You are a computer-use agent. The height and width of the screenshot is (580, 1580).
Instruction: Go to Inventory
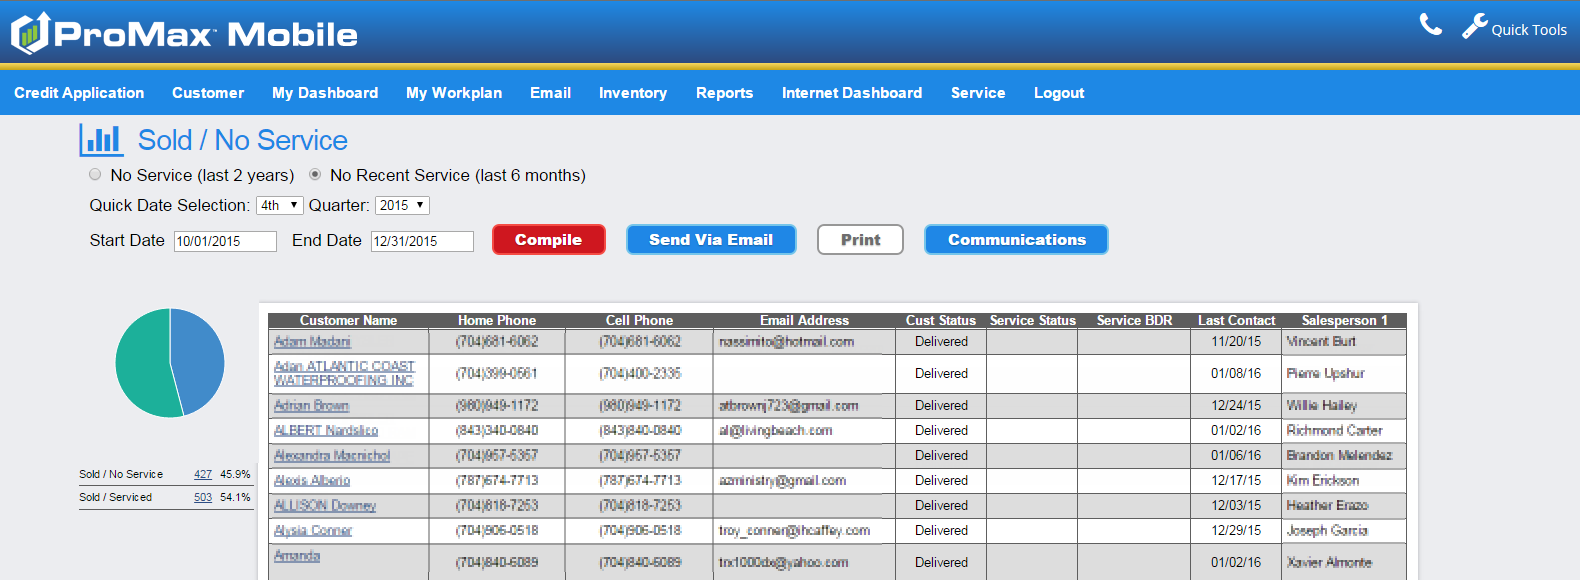point(633,93)
